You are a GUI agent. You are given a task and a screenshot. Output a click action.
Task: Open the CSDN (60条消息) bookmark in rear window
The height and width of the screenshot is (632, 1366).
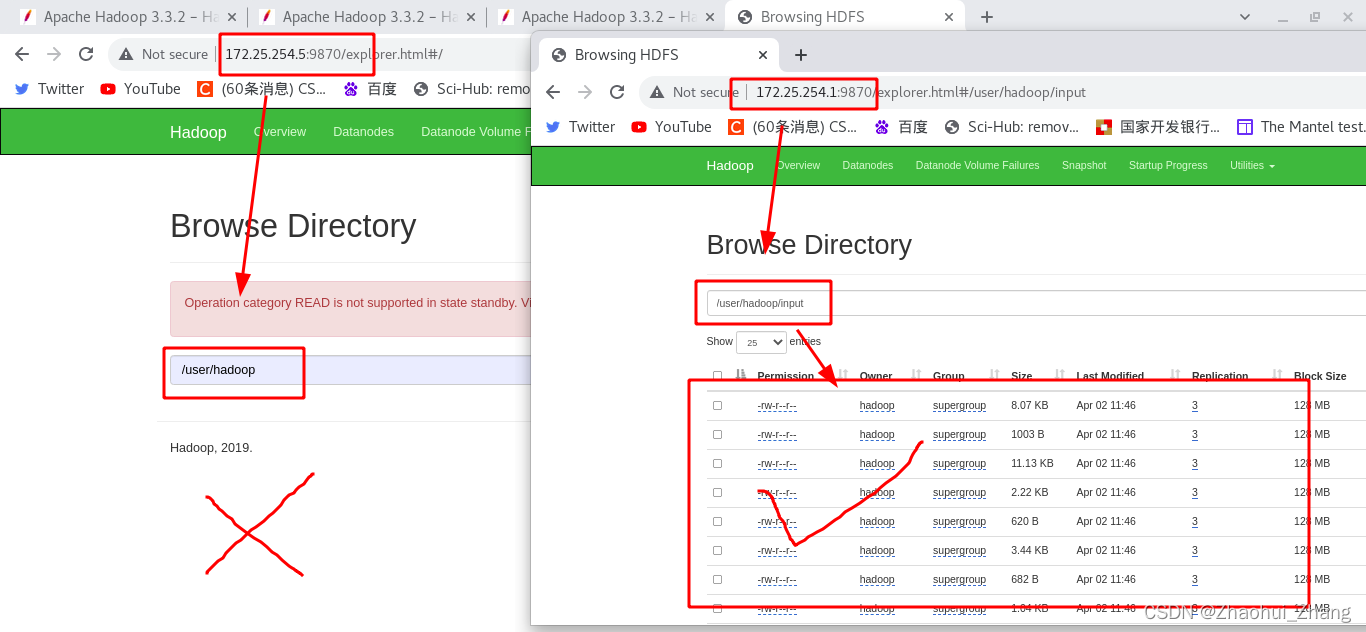pyautogui.click(x=261, y=88)
